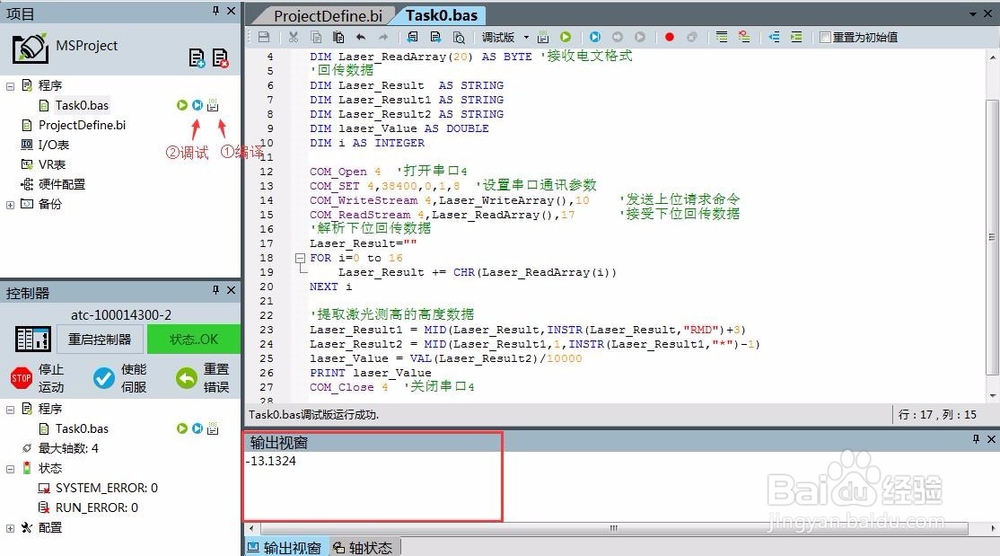Click the Save icon in editor toolbar

pyautogui.click(x=263, y=37)
